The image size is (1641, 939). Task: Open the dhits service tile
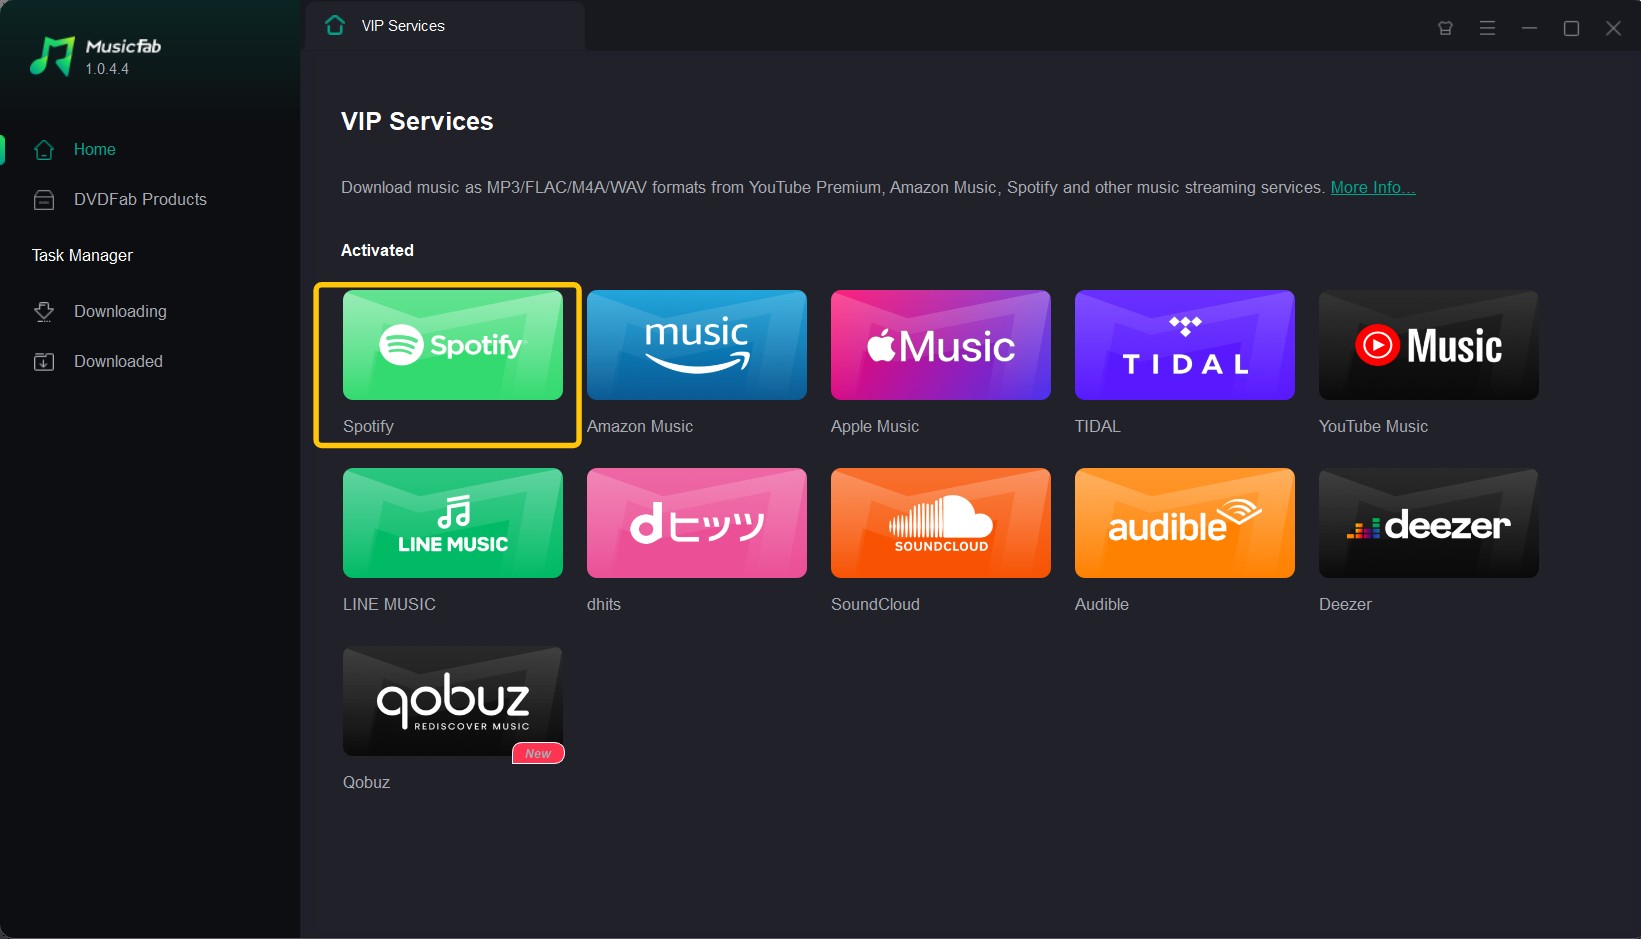(x=697, y=523)
